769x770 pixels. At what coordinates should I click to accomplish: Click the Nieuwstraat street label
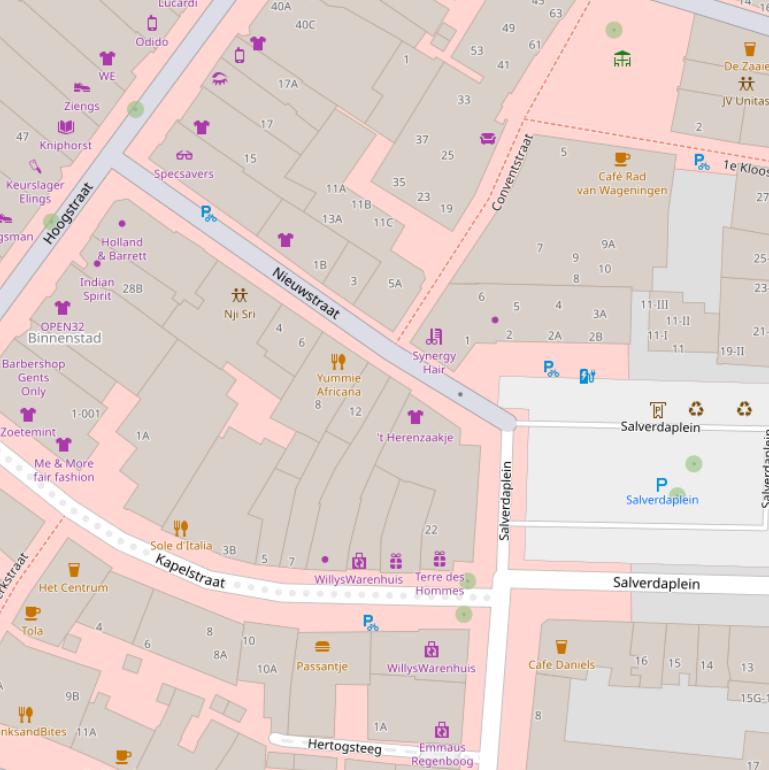pyautogui.click(x=306, y=293)
